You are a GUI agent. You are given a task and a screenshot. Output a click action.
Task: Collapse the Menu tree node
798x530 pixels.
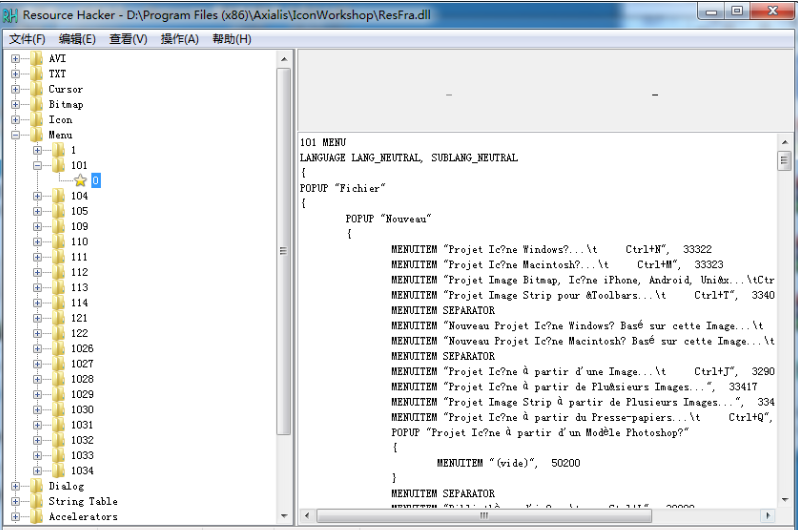tap(16, 135)
